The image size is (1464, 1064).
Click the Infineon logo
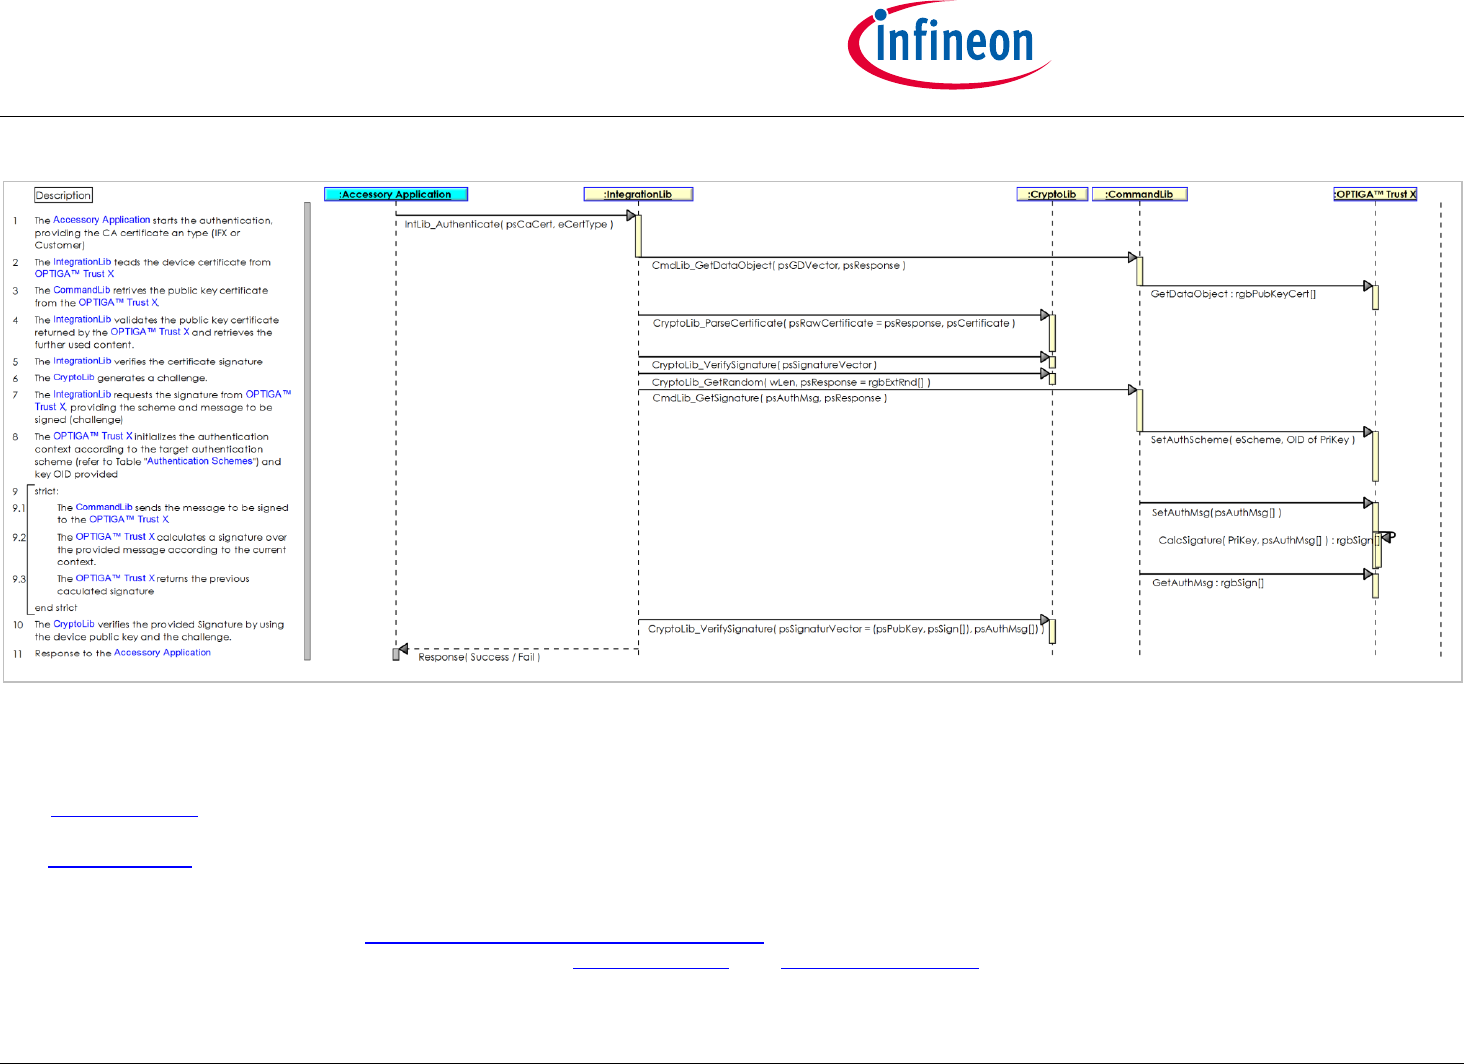click(949, 45)
